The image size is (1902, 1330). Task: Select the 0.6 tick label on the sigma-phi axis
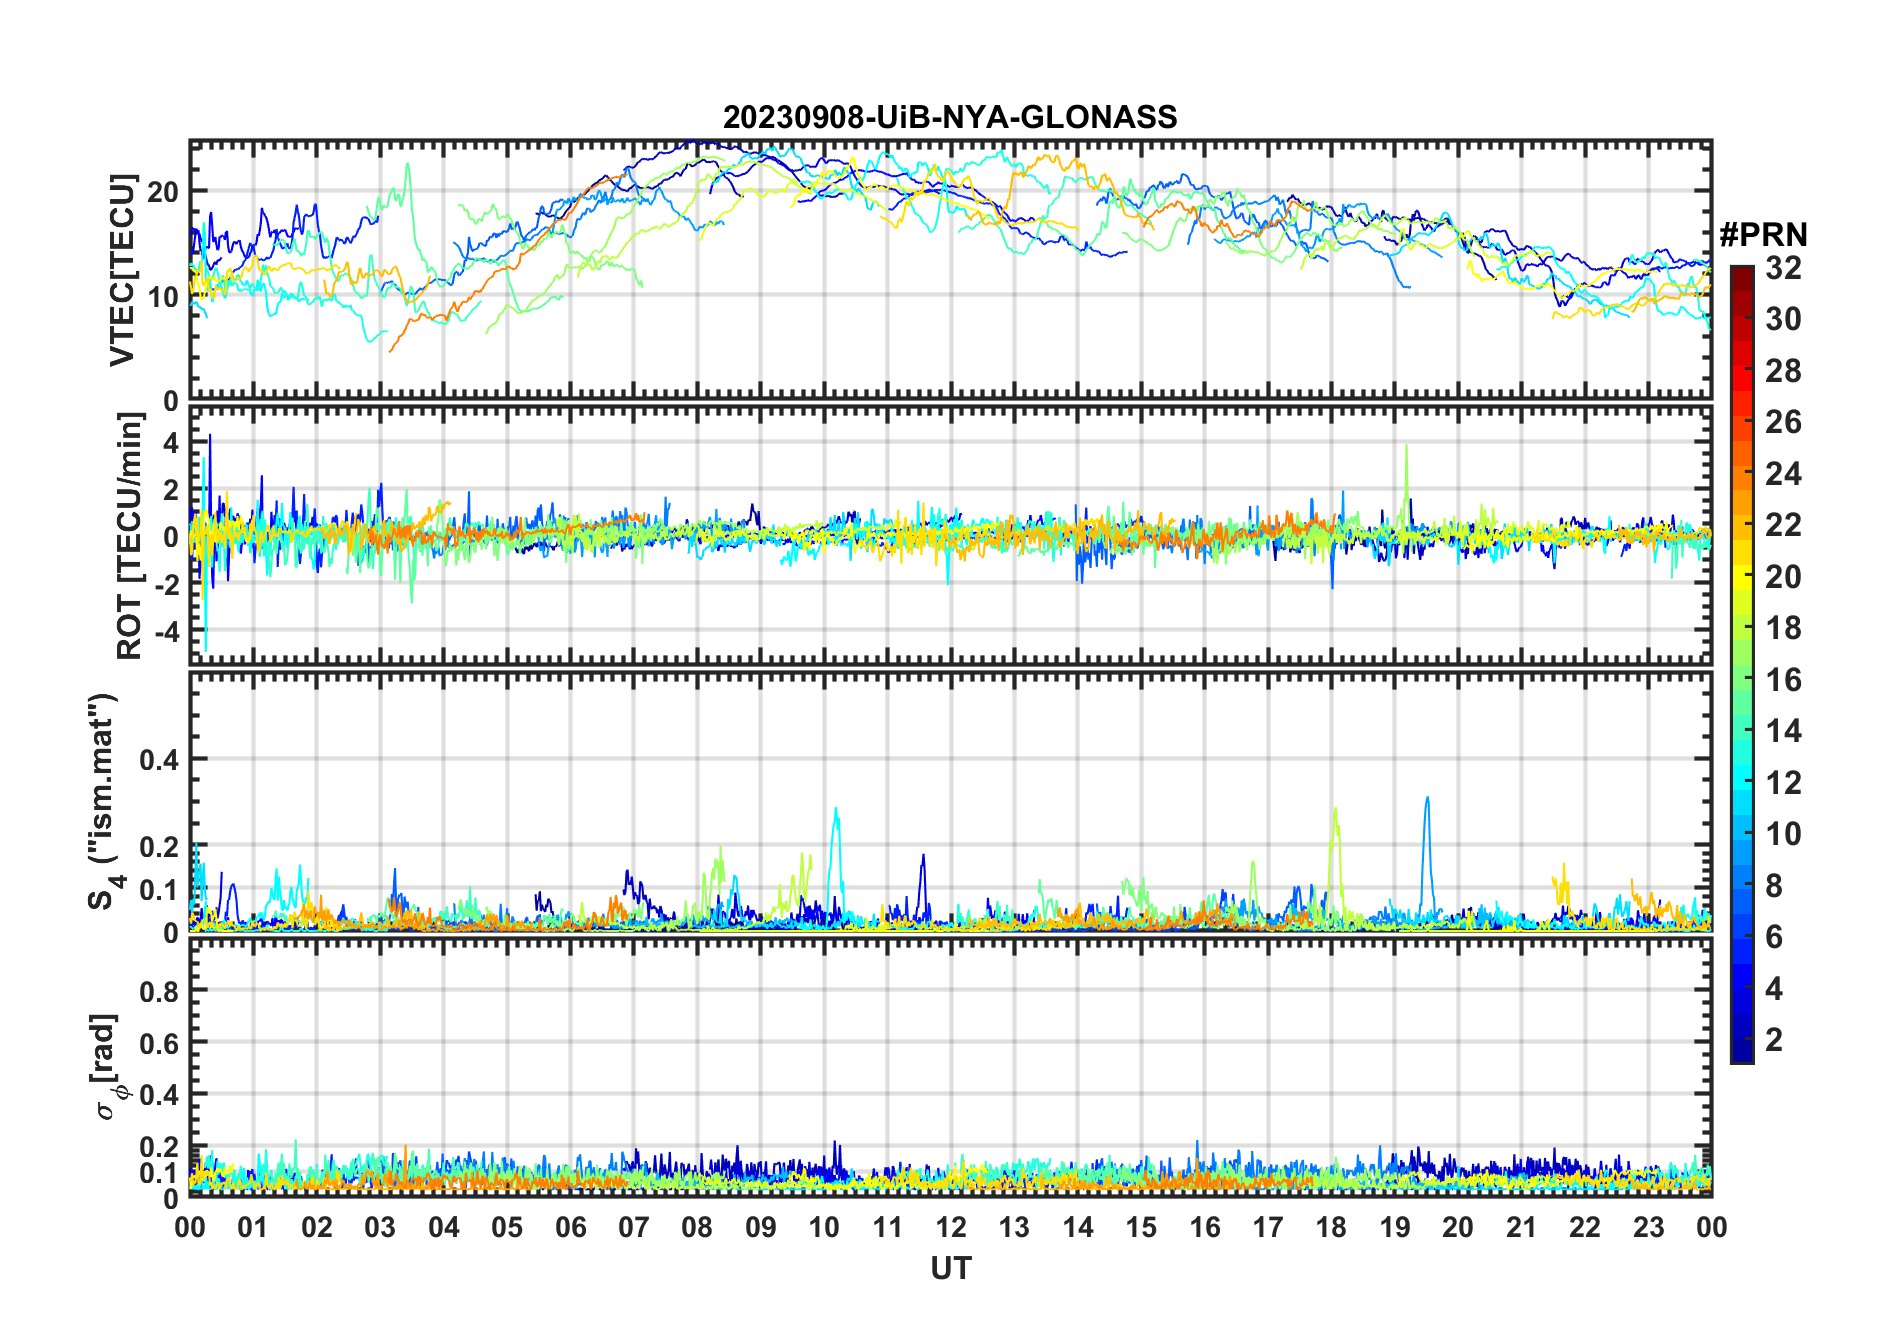160,1043
